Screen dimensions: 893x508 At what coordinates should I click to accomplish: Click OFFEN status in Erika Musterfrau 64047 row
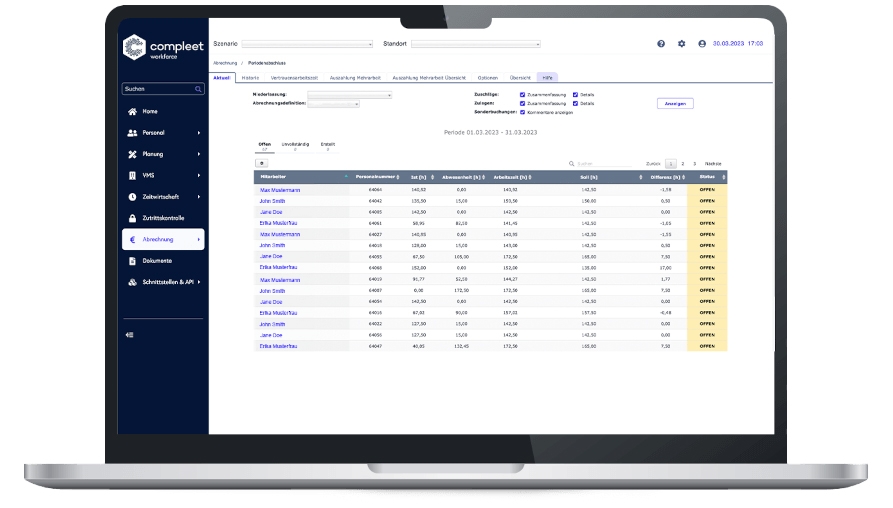(707, 346)
